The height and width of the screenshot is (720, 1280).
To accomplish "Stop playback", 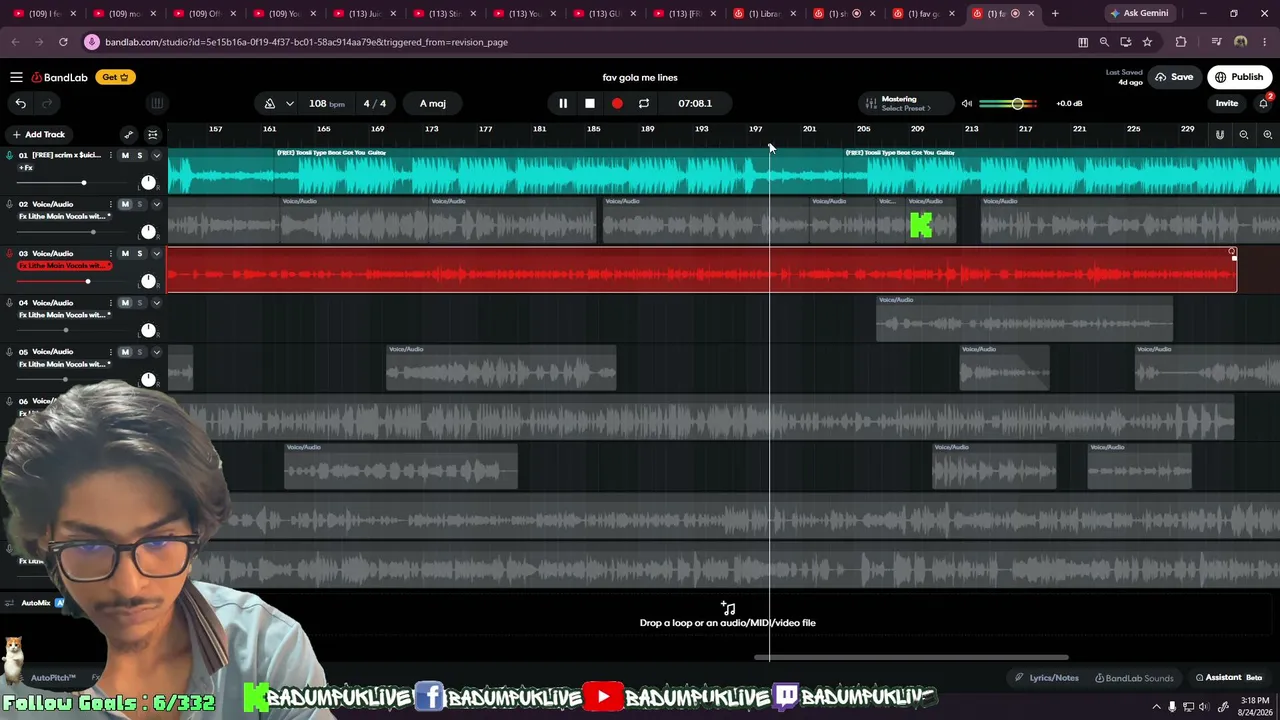I will (x=590, y=103).
